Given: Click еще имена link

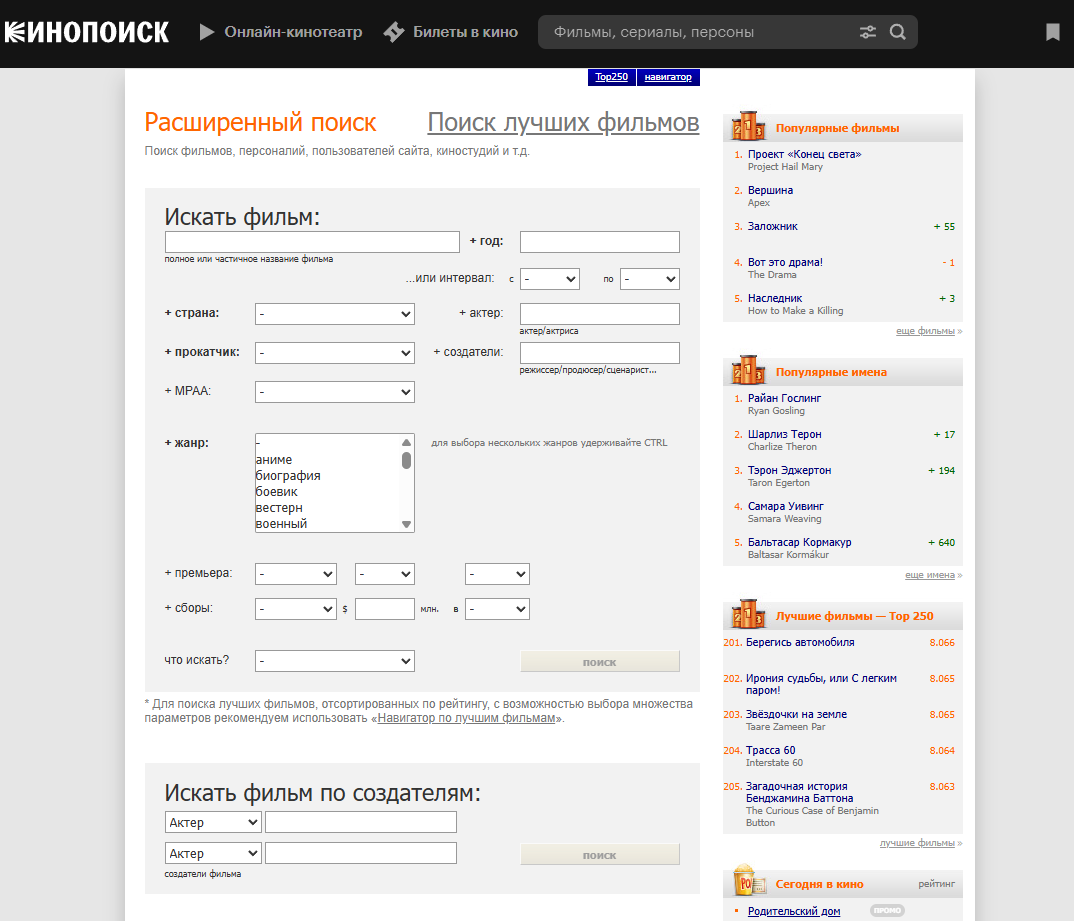Looking at the screenshot, I should [929, 575].
